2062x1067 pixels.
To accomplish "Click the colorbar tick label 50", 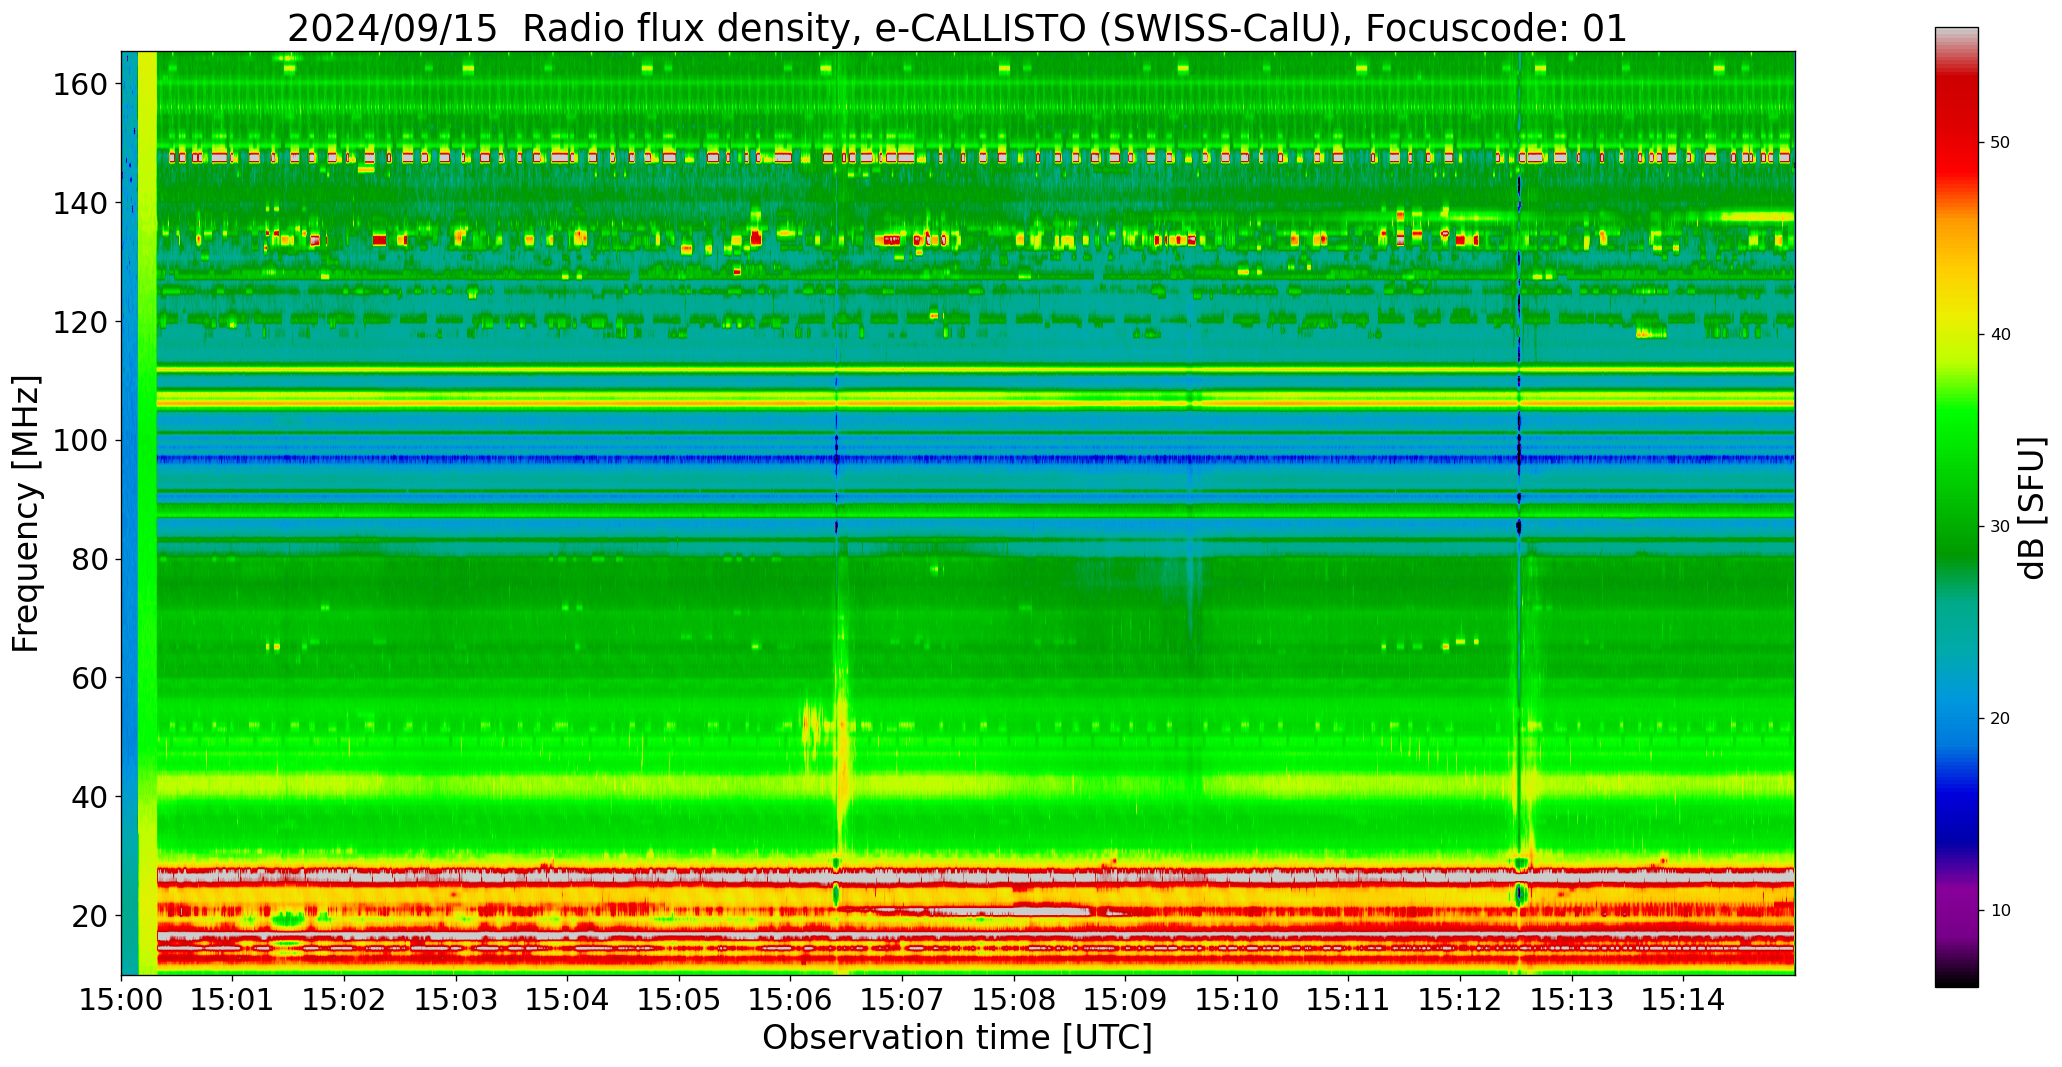I will 2000,143.
